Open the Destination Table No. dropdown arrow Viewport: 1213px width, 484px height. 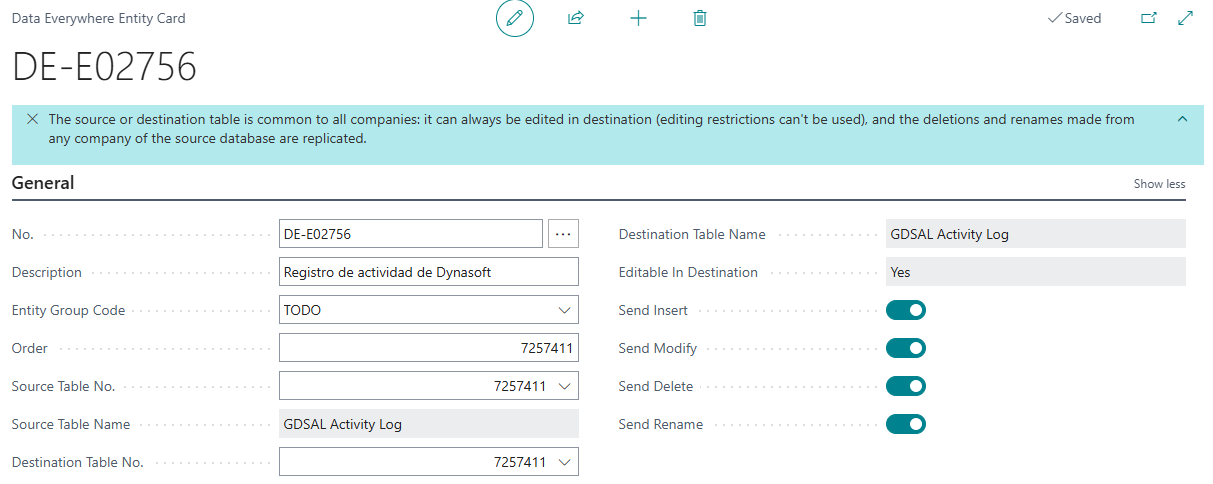565,462
